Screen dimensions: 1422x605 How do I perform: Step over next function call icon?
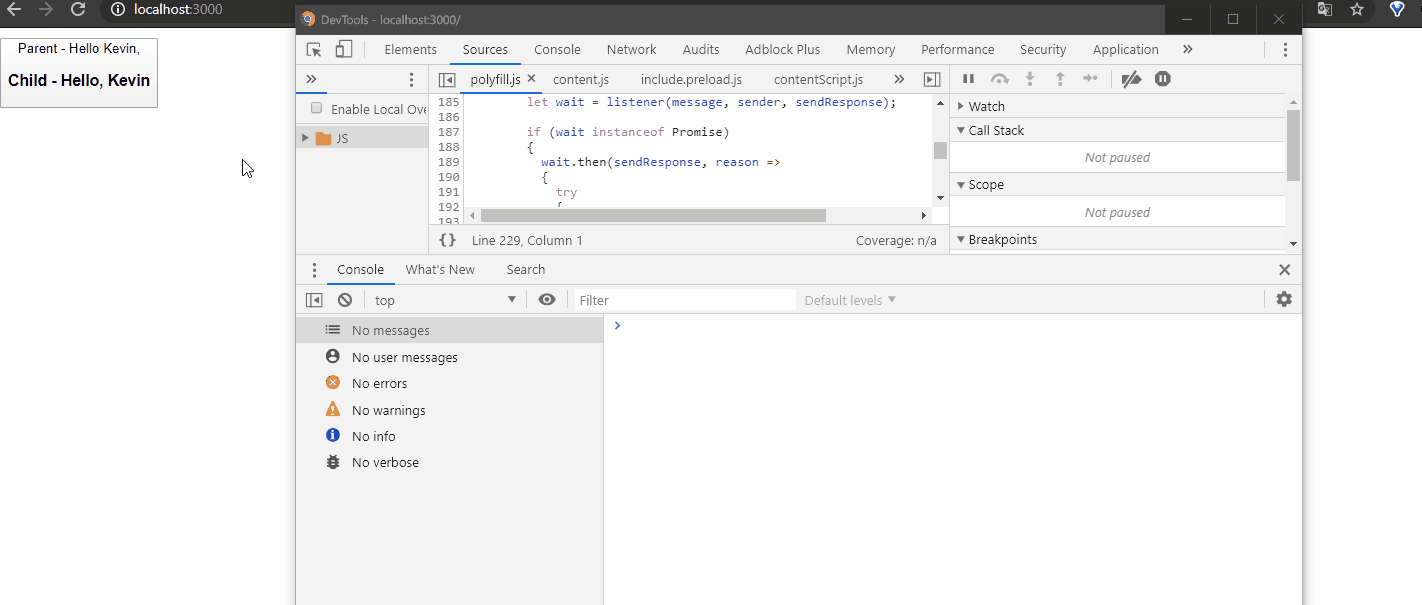[x=1000, y=79]
